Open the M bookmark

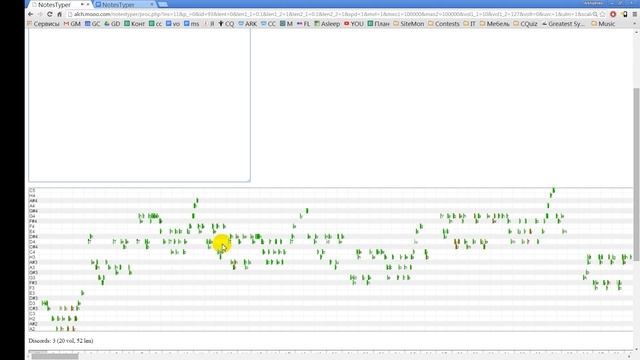click(286, 24)
